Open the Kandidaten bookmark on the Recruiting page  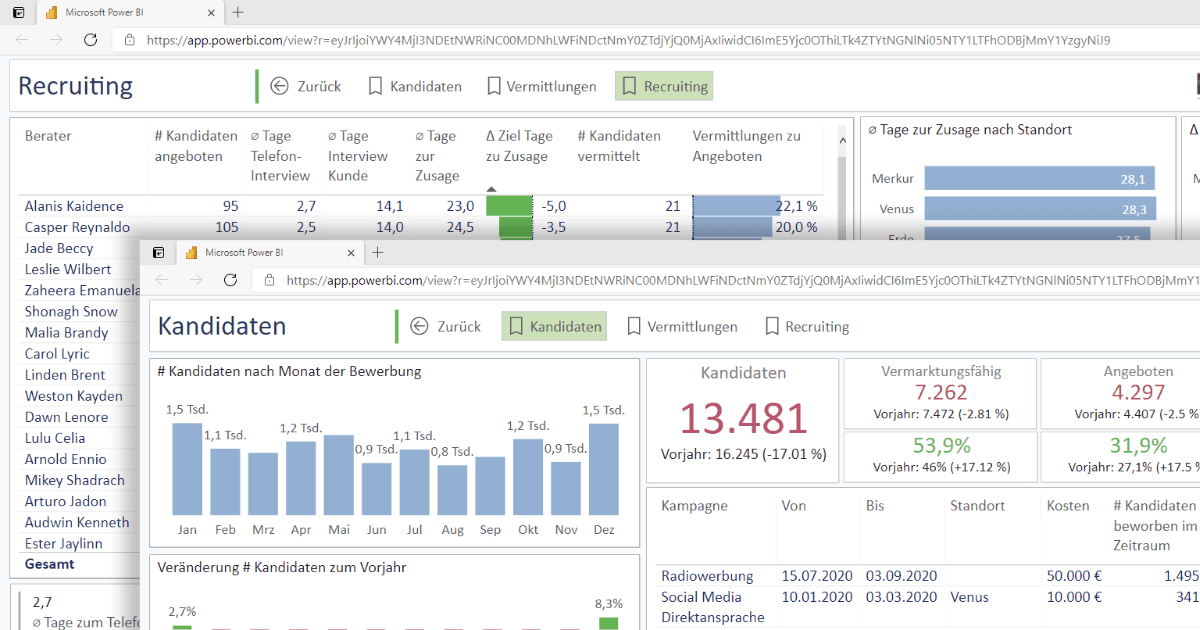coord(415,86)
